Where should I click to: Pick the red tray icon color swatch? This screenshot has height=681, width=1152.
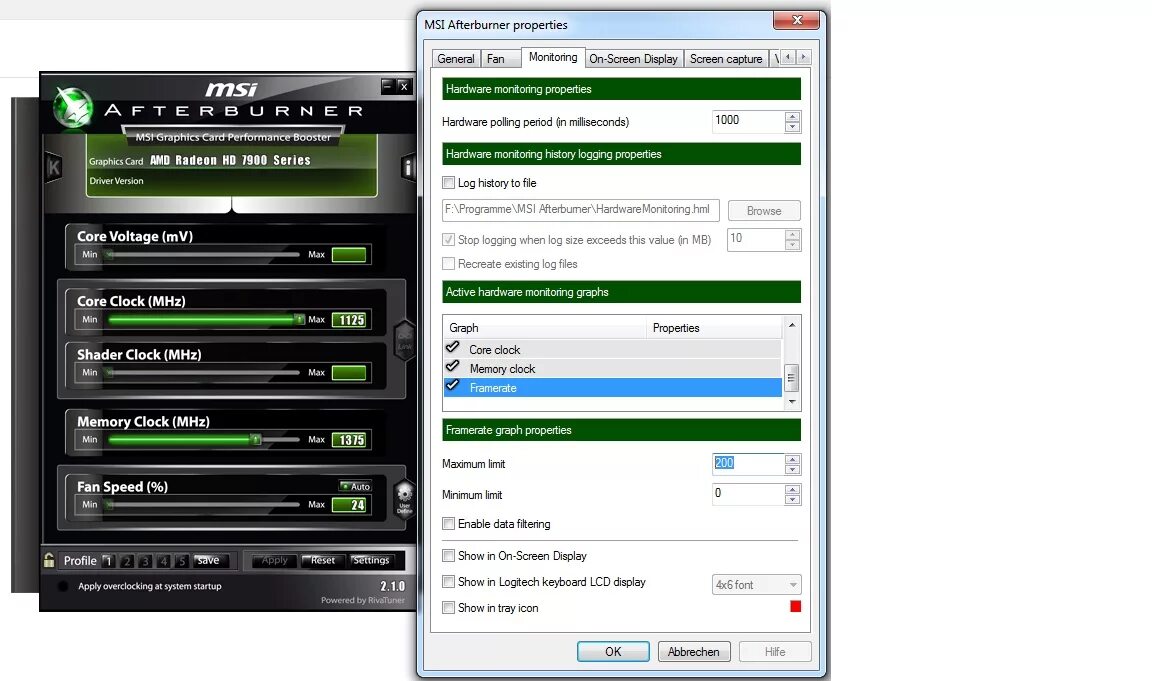pos(795,607)
